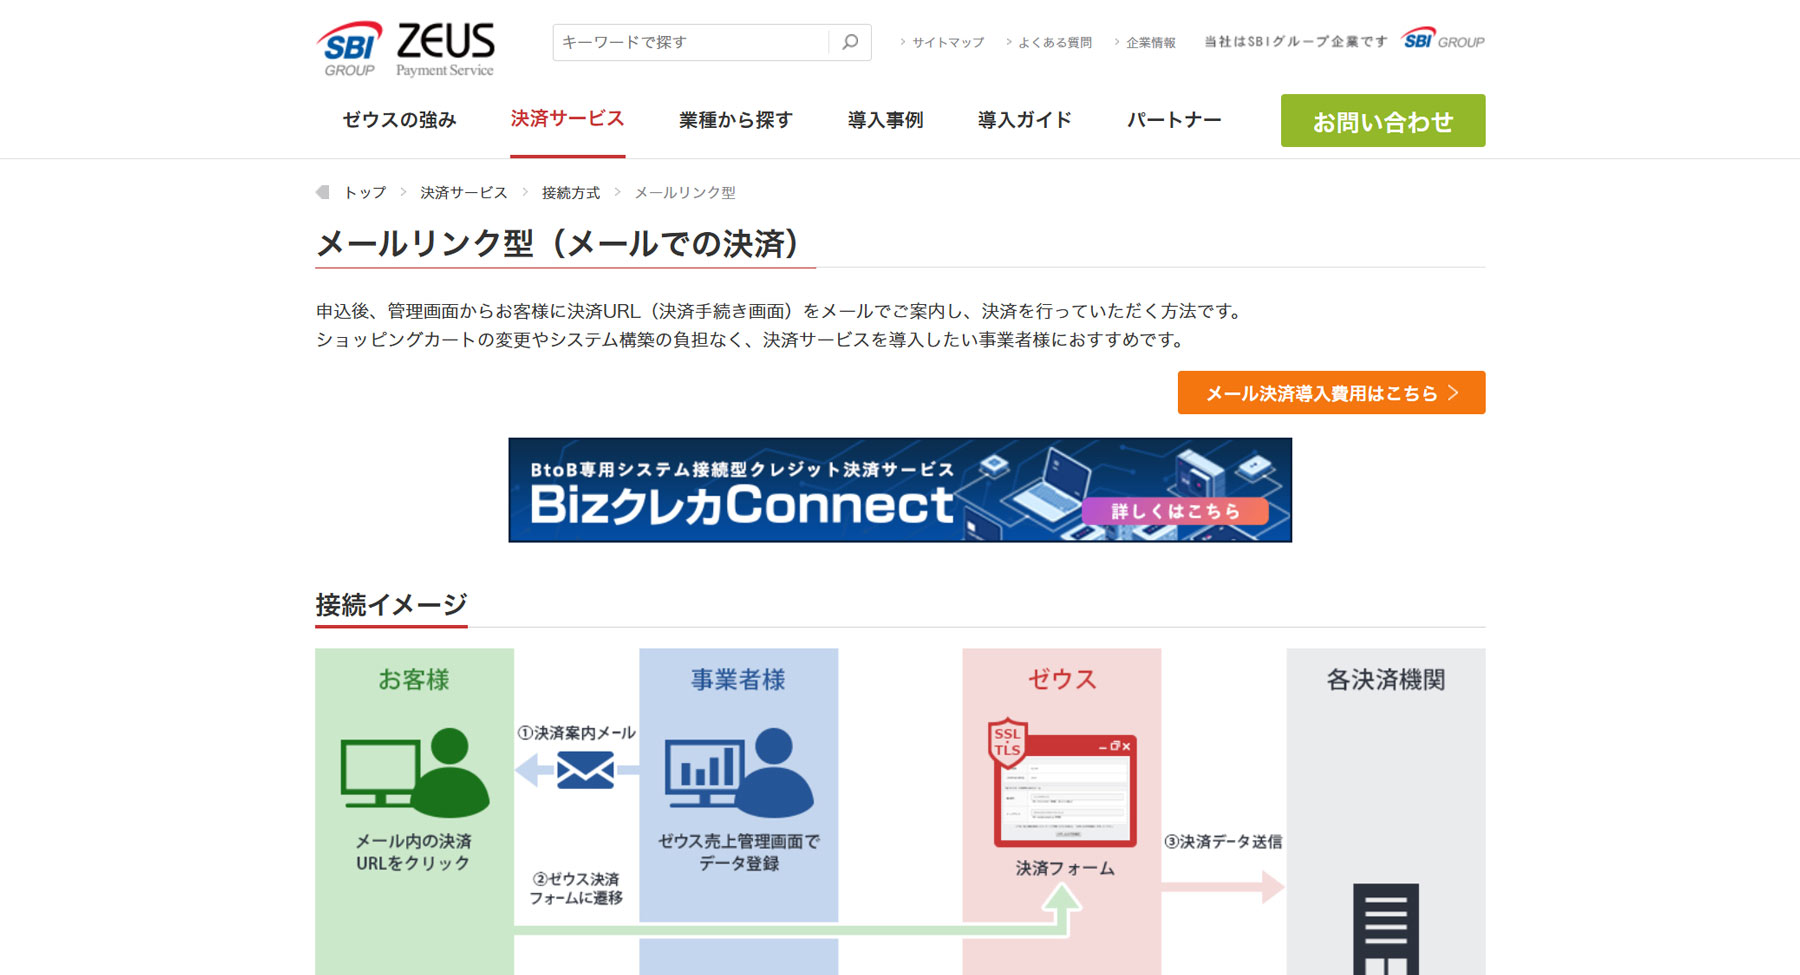Click the orange メール決済導入費用はこちら button

click(x=1331, y=392)
